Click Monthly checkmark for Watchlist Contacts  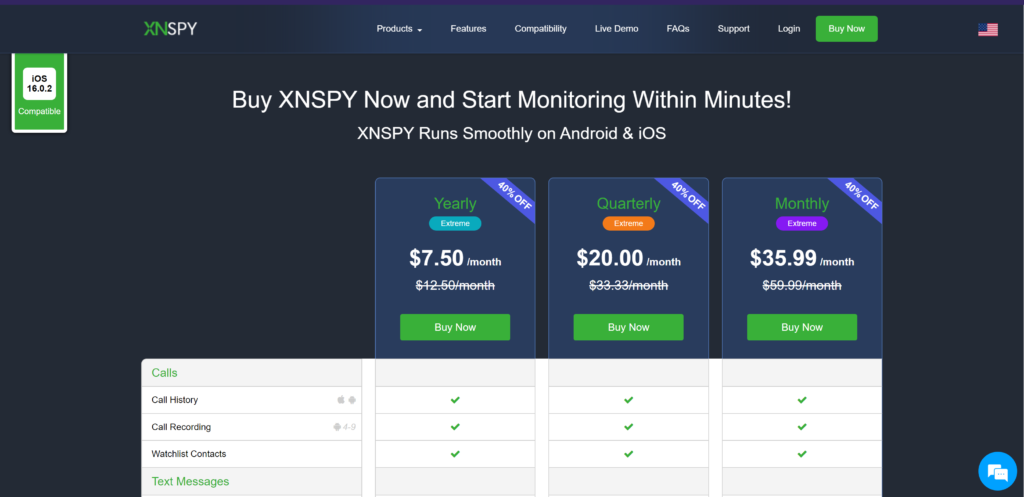802,454
